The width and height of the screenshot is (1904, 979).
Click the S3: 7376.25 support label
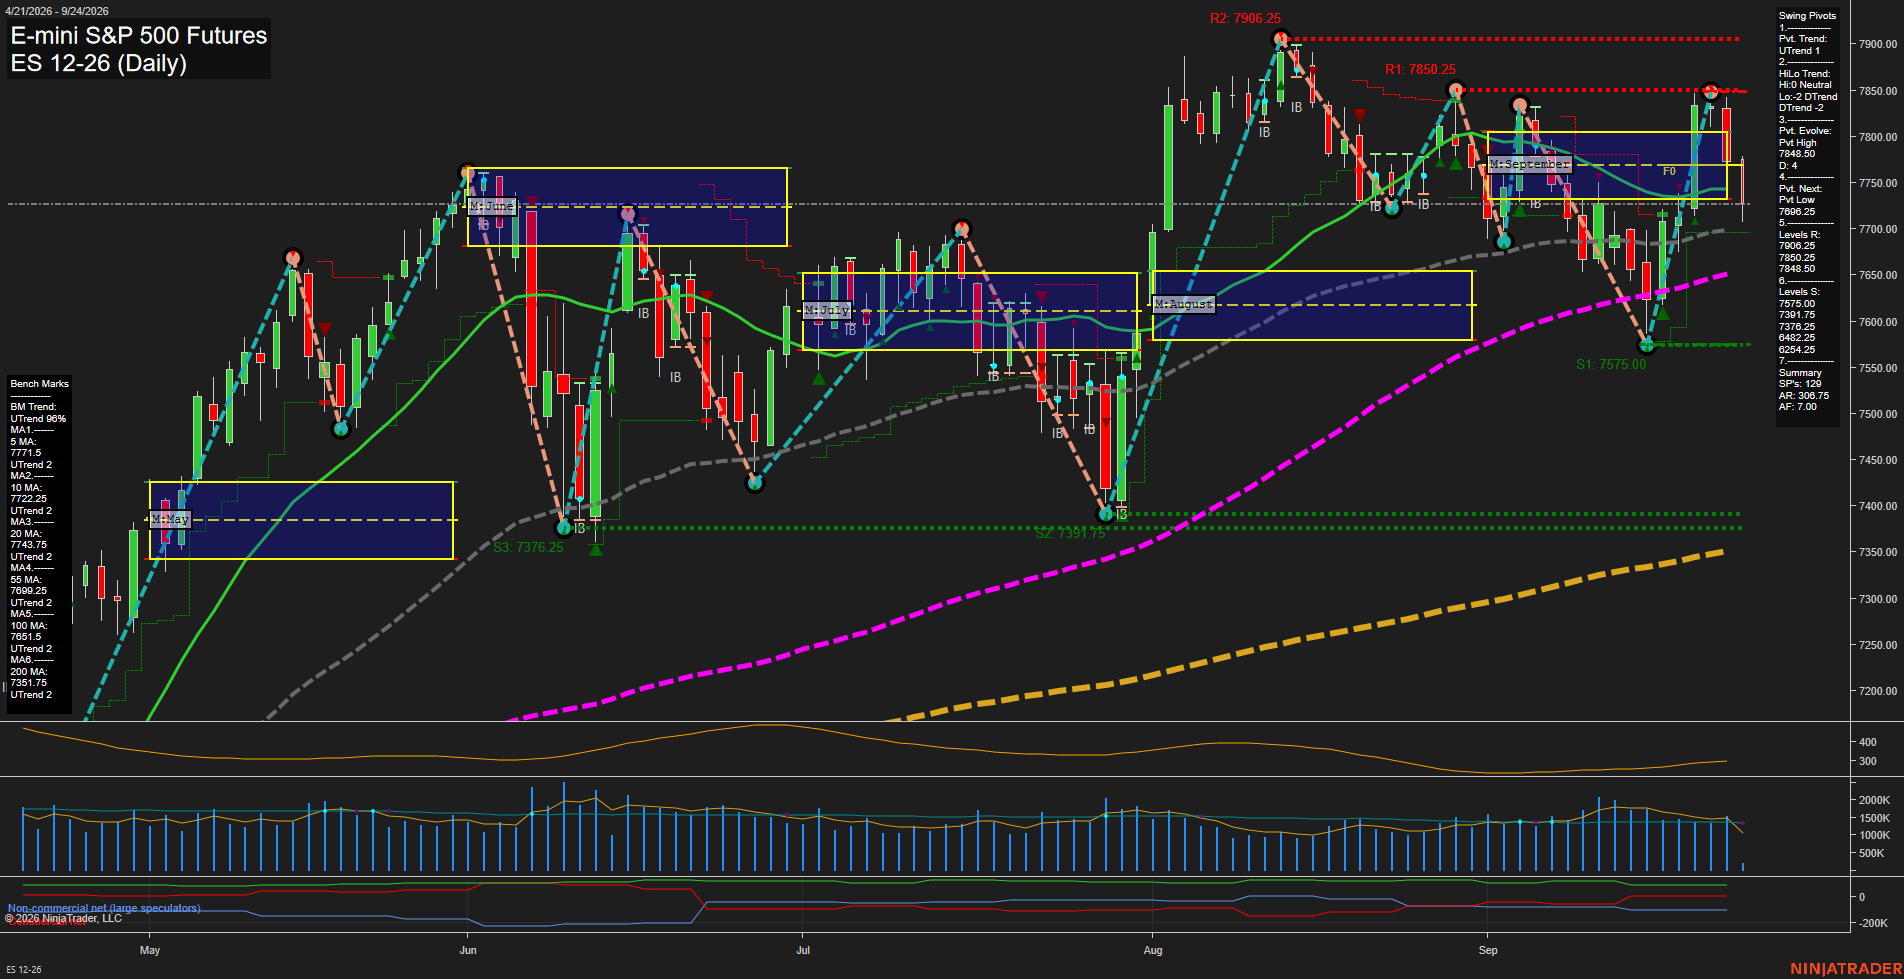coord(528,547)
